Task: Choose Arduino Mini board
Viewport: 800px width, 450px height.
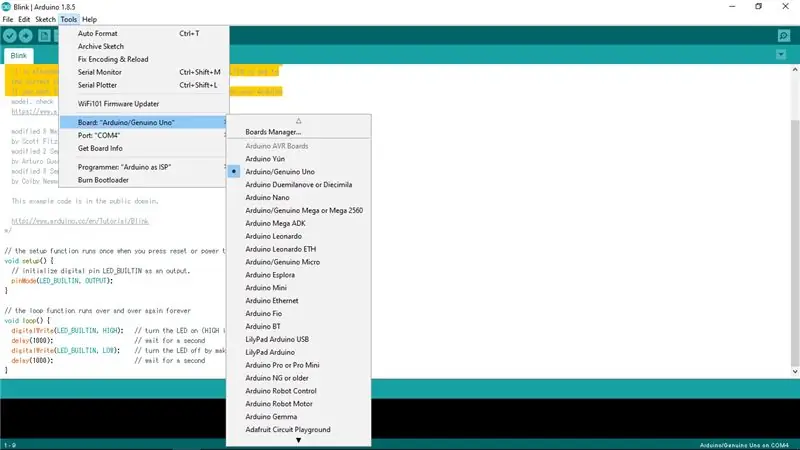Action: [298, 288]
